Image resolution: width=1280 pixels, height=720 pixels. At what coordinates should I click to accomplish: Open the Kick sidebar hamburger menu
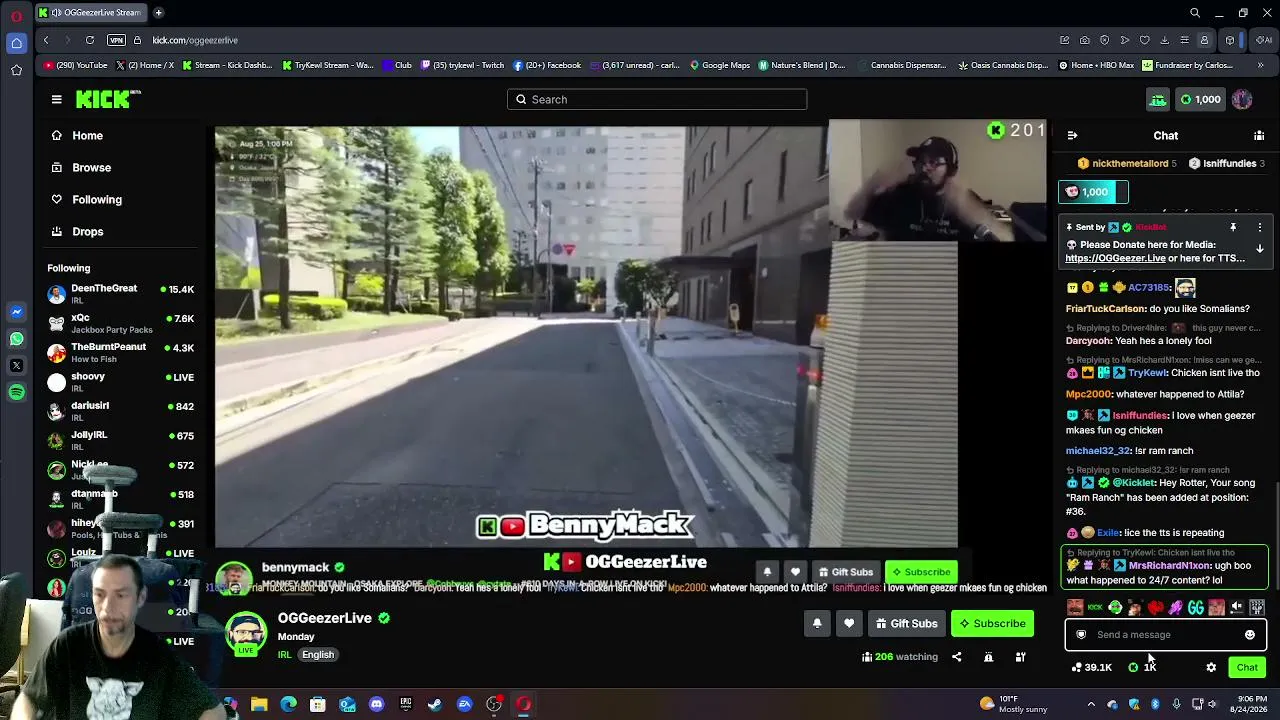pyautogui.click(x=56, y=99)
